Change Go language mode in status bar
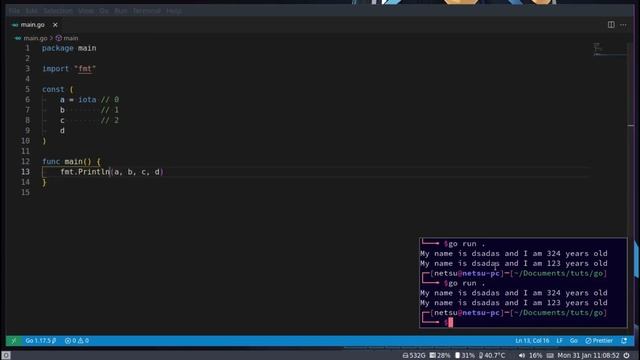The width and height of the screenshot is (640, 360). coord(573,340)
